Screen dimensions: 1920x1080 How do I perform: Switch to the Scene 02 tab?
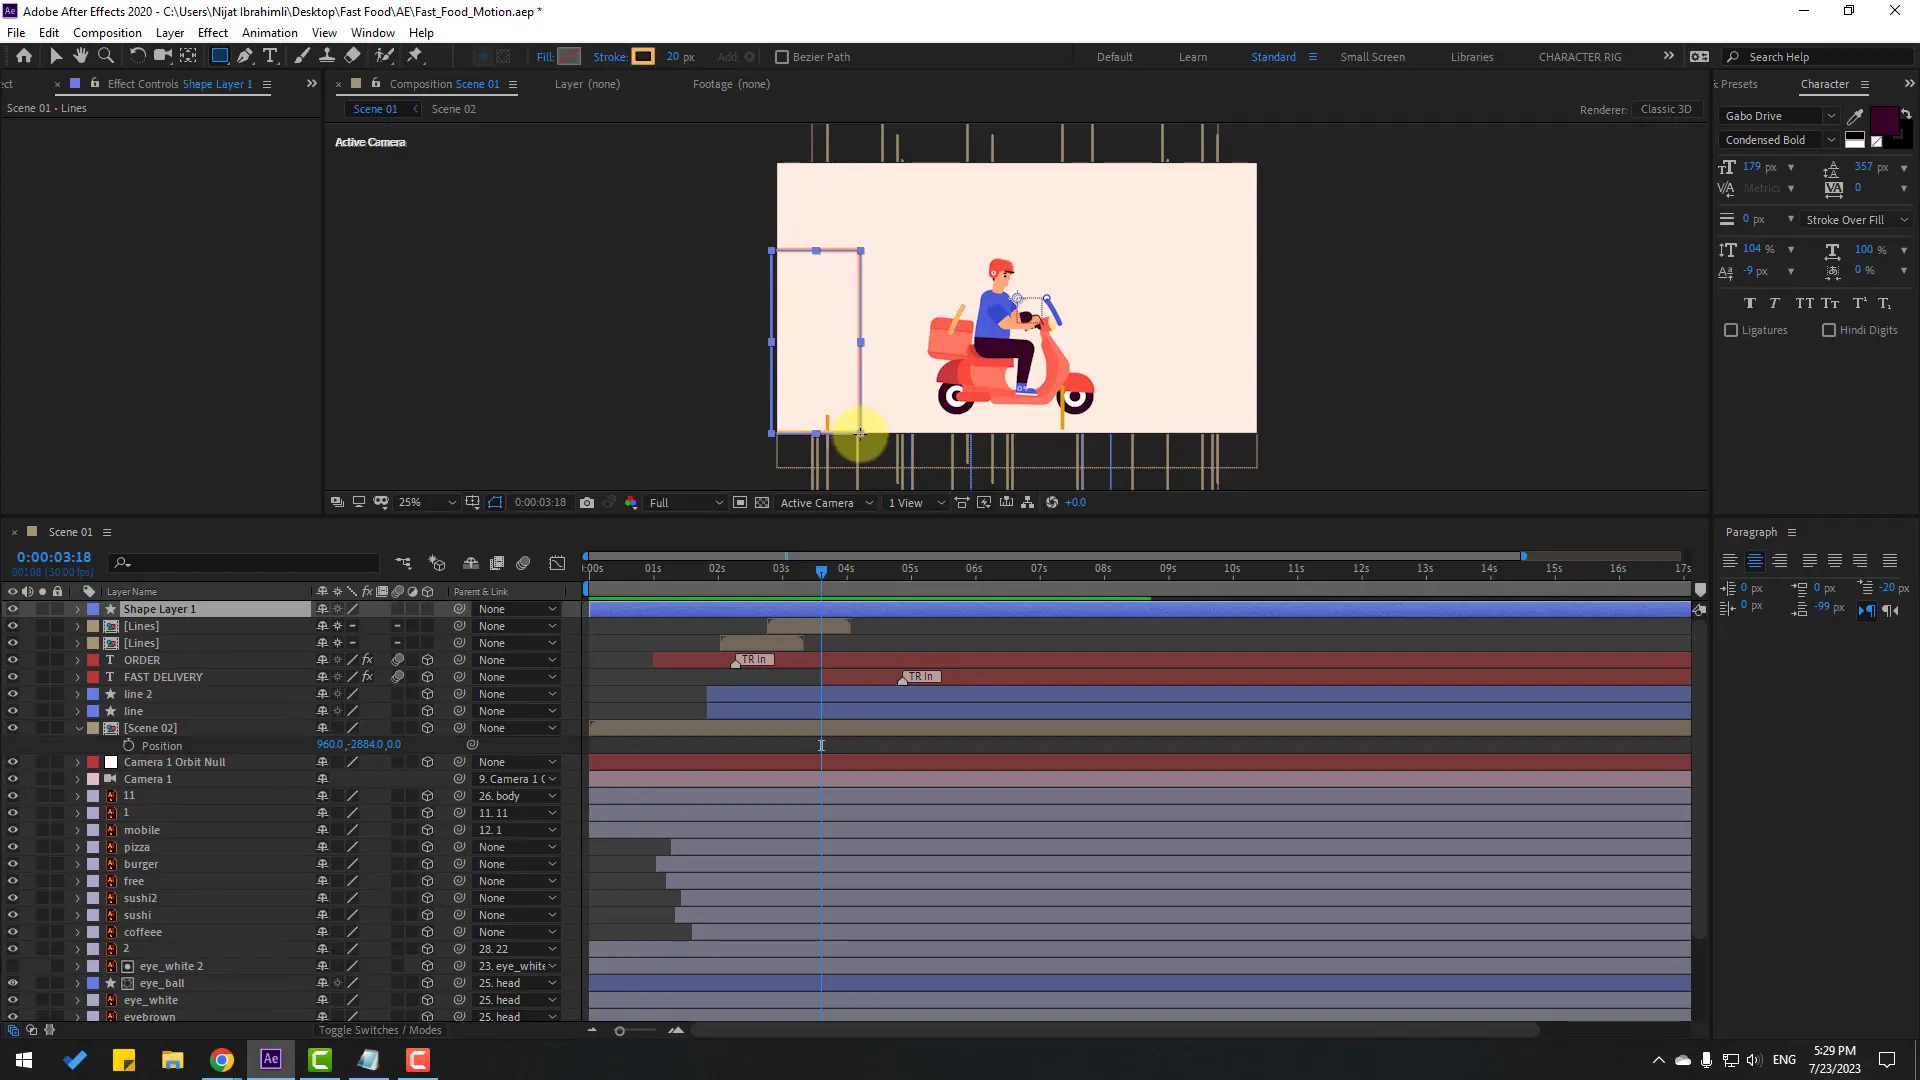pos(454,108)
